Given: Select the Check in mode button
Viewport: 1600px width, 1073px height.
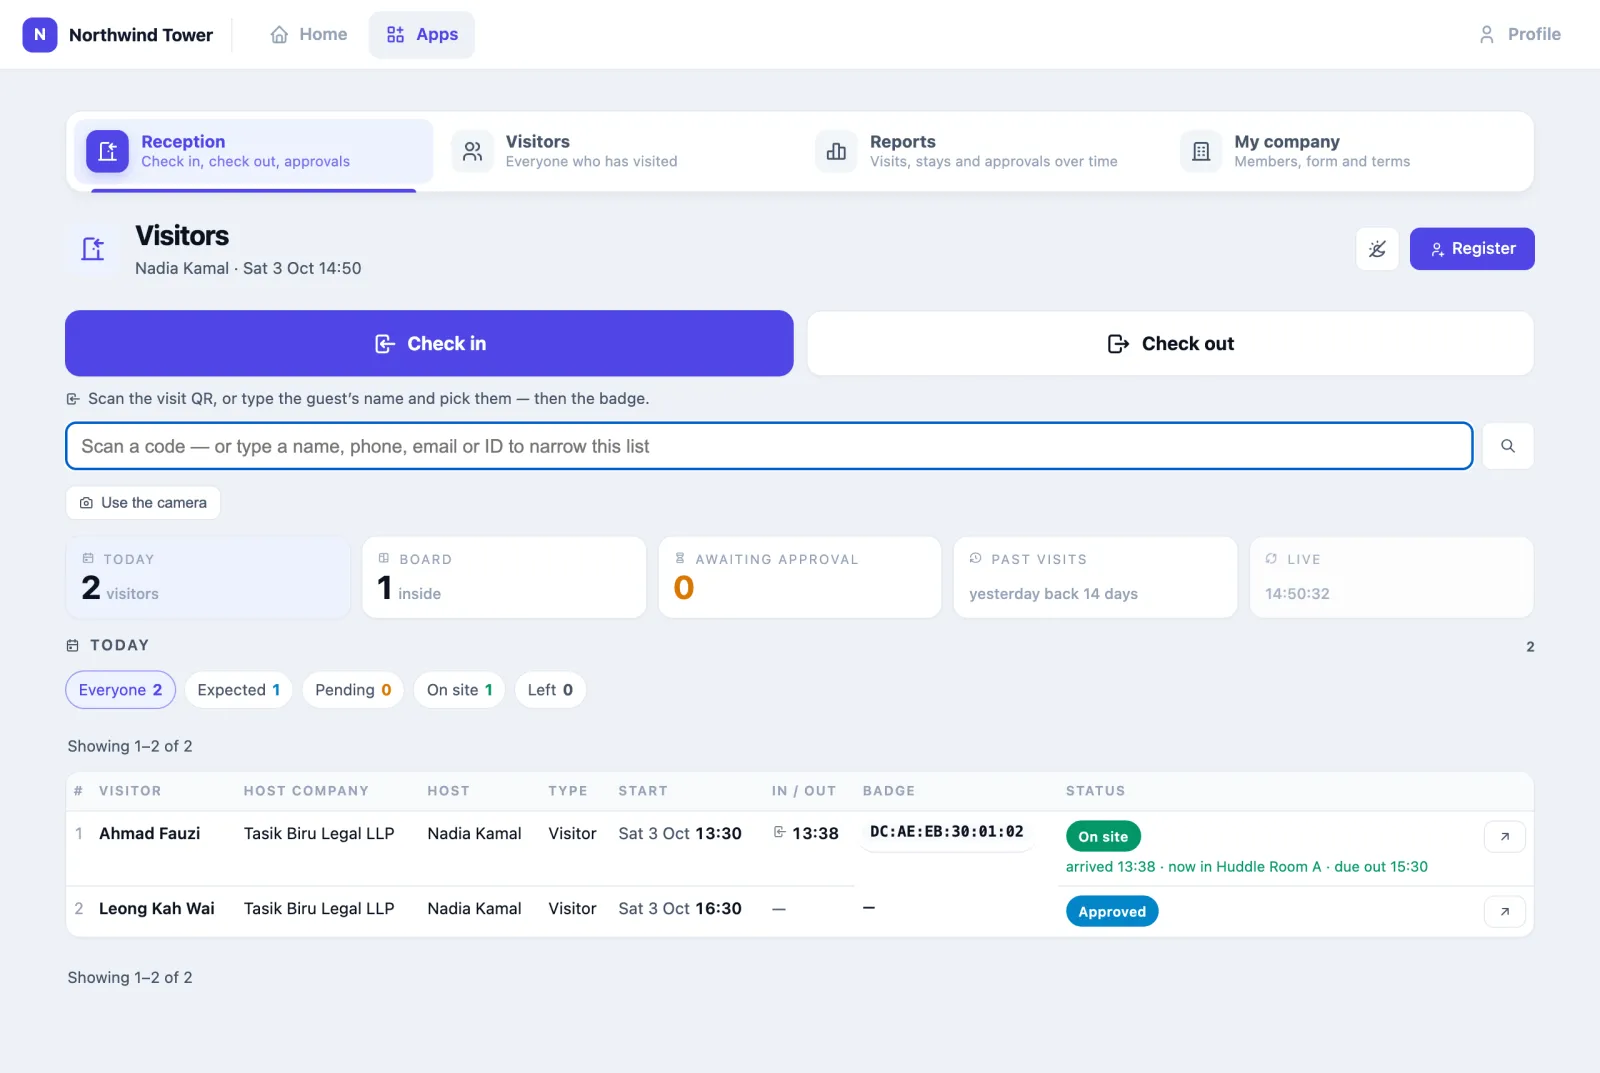Looking at the screenshot, I should pyautogui.click(x=429, y=343).
